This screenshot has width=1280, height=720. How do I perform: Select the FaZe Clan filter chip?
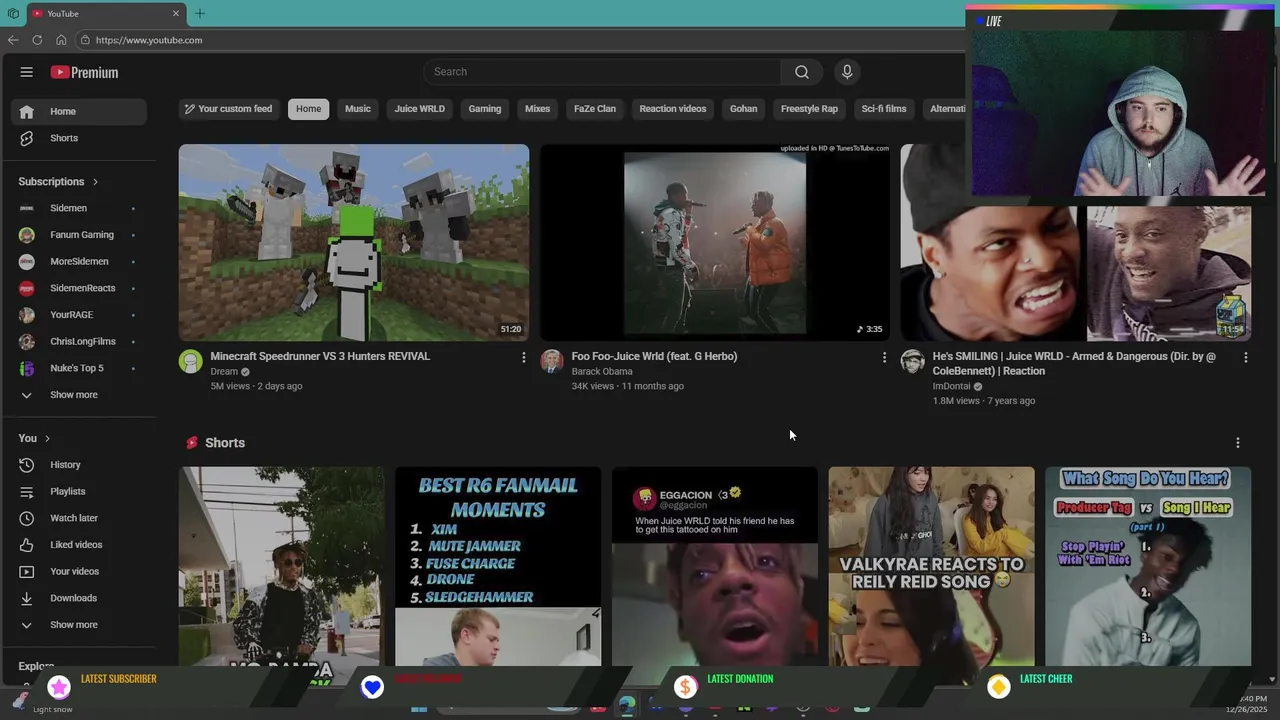point(595,109)
